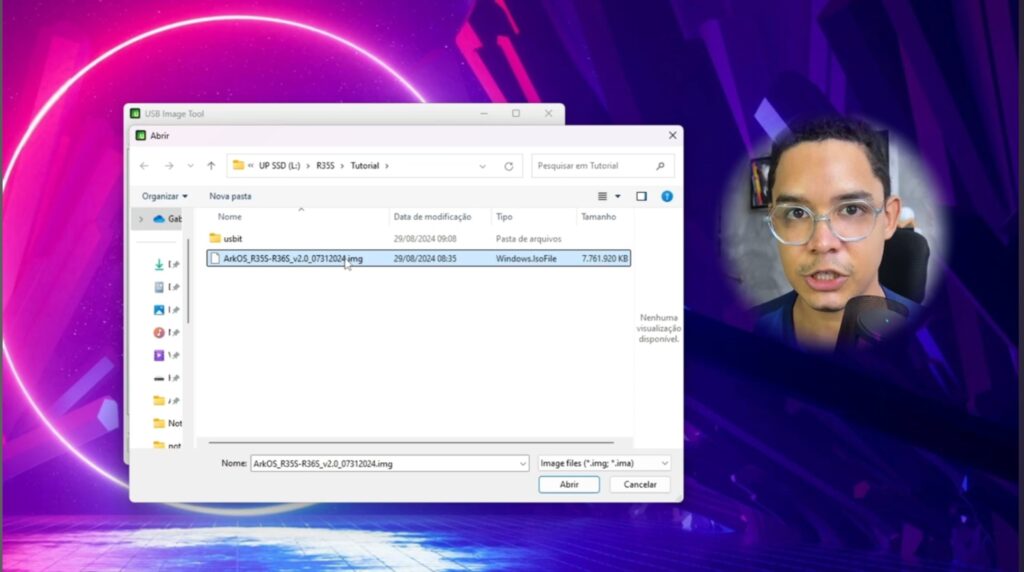
Task: Open Music quick access icon in sidebar
Action: pos(159,333)
